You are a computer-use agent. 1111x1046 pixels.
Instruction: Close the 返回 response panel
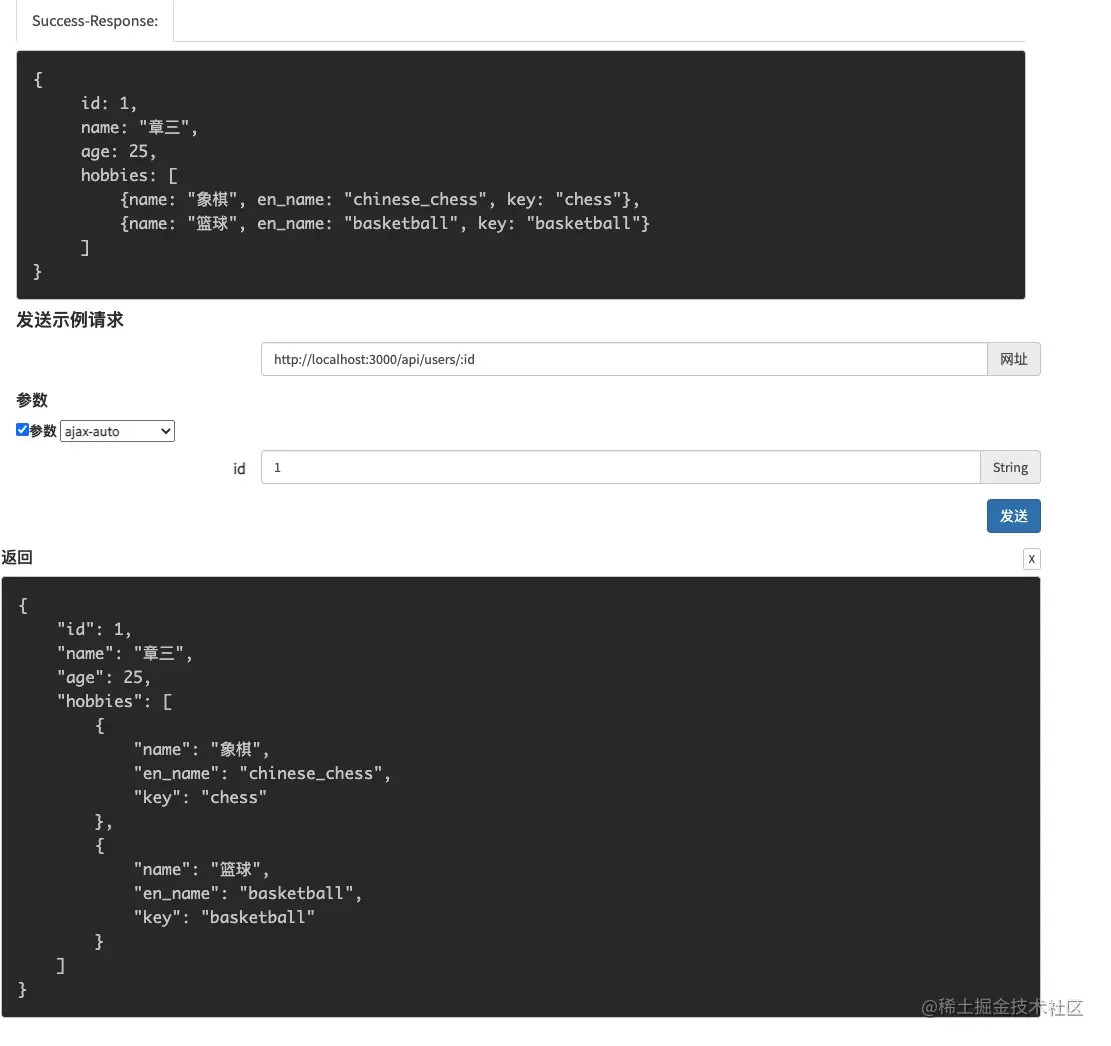coord(1032,559)
